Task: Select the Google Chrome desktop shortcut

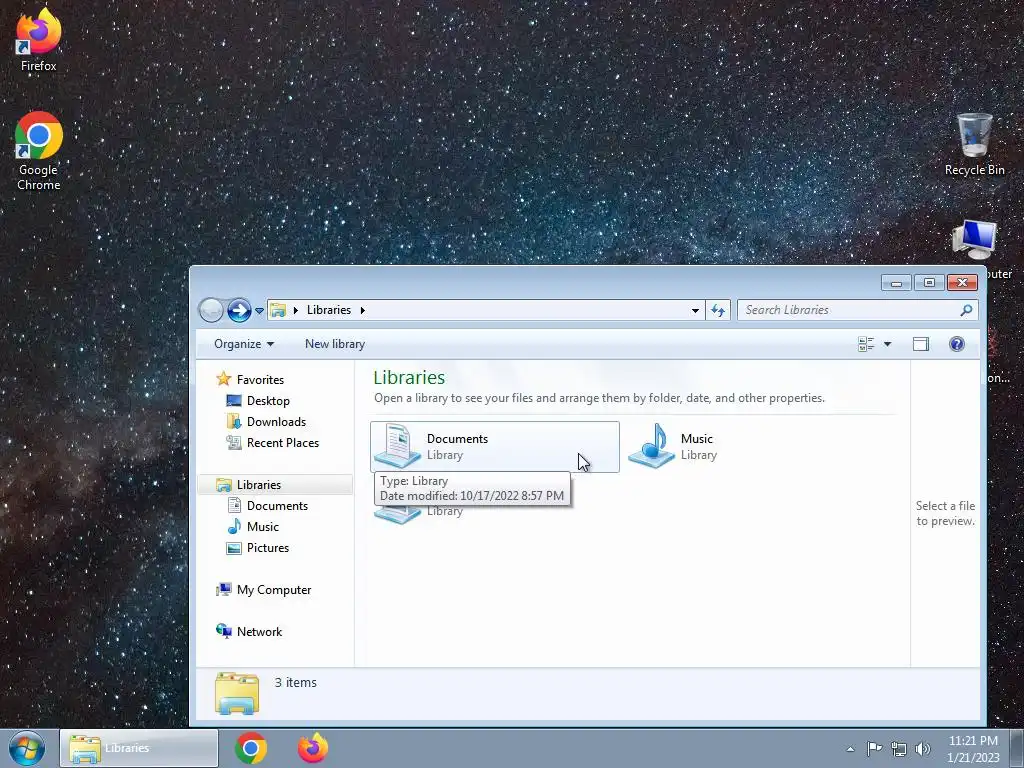Action: pyautogui.click(x=39, y=151)
